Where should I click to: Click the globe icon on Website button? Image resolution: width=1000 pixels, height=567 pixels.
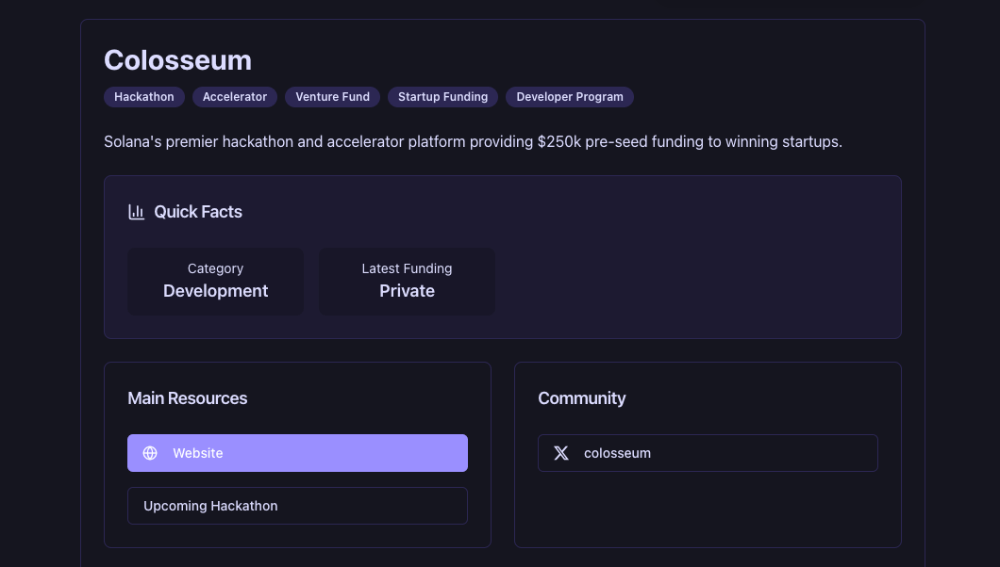[150, 453]
